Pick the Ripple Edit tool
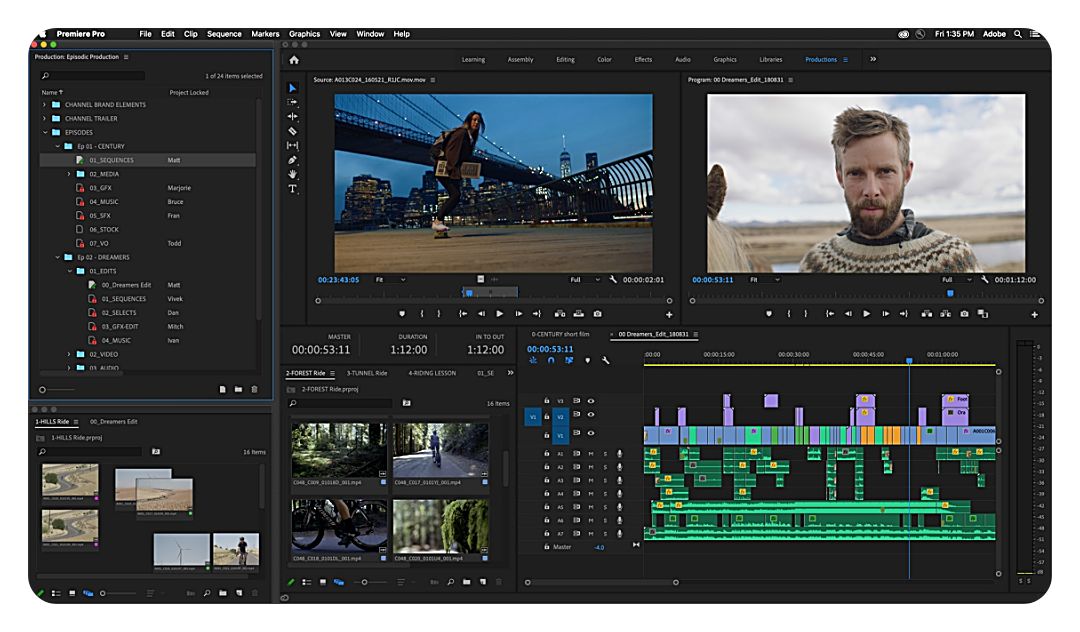Viewport: 1080px width, 632px height. [293, 116]
